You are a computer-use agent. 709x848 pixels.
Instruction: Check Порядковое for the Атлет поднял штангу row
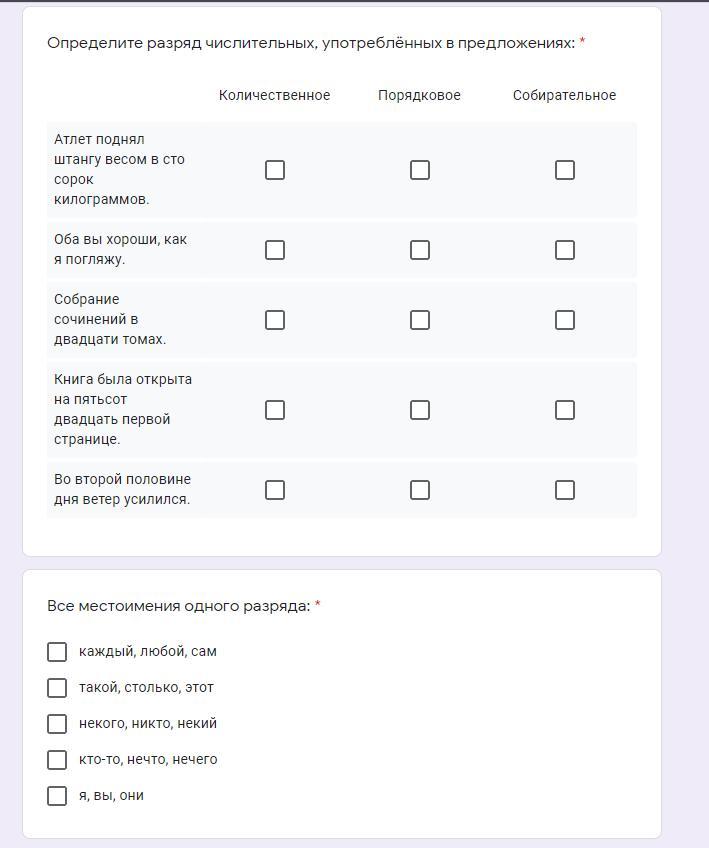pyautogui.click(x=420, y=170)
